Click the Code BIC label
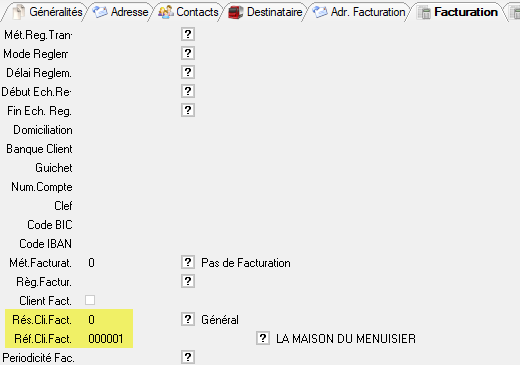Screen dimensions: 520x365 (50, 225)
